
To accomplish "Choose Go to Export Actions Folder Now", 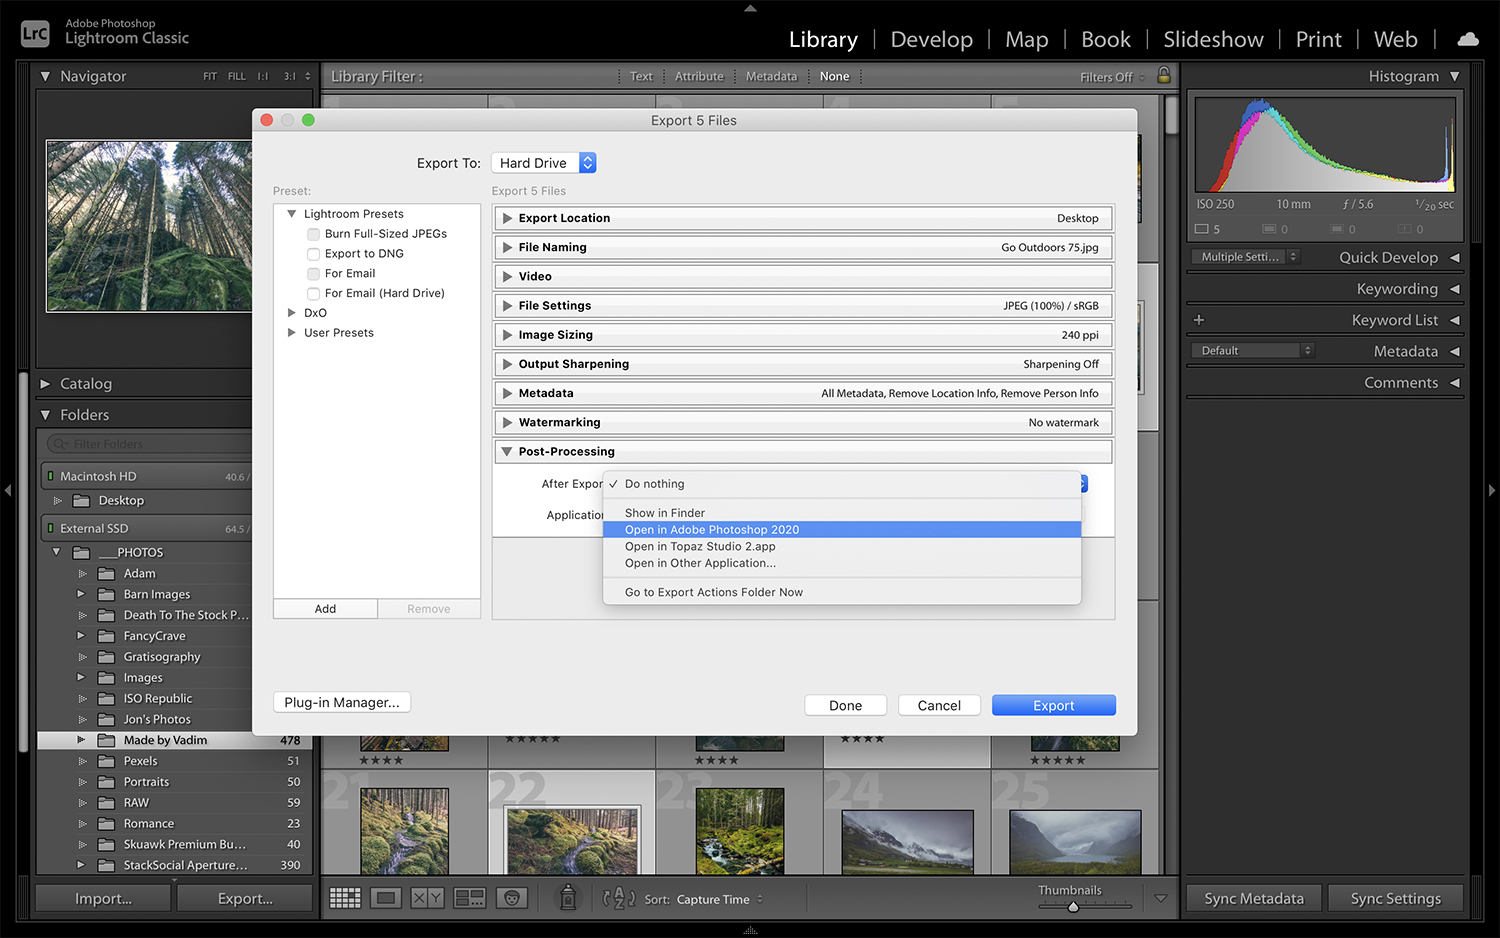I will (x=842, y=592).
